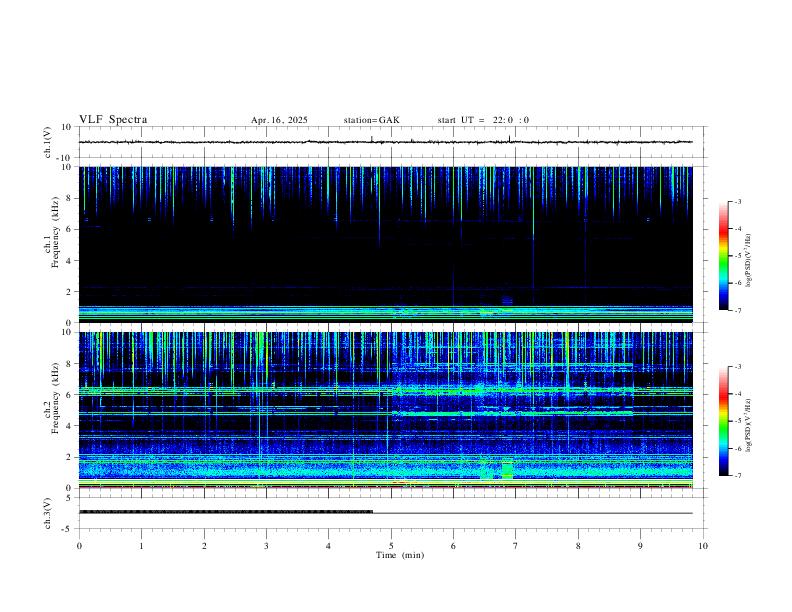This screenshot has width=792, height=612.
Task: Click time axis tick label "10"
Action: click(x=703, y=546)
